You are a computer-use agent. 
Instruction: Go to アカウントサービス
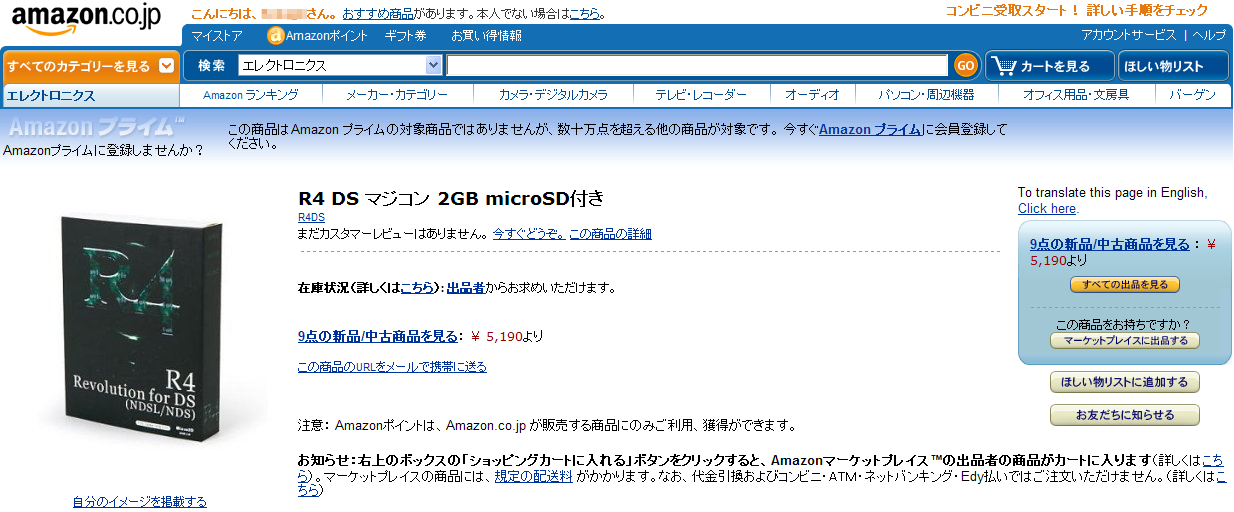tap(1129, 35)
